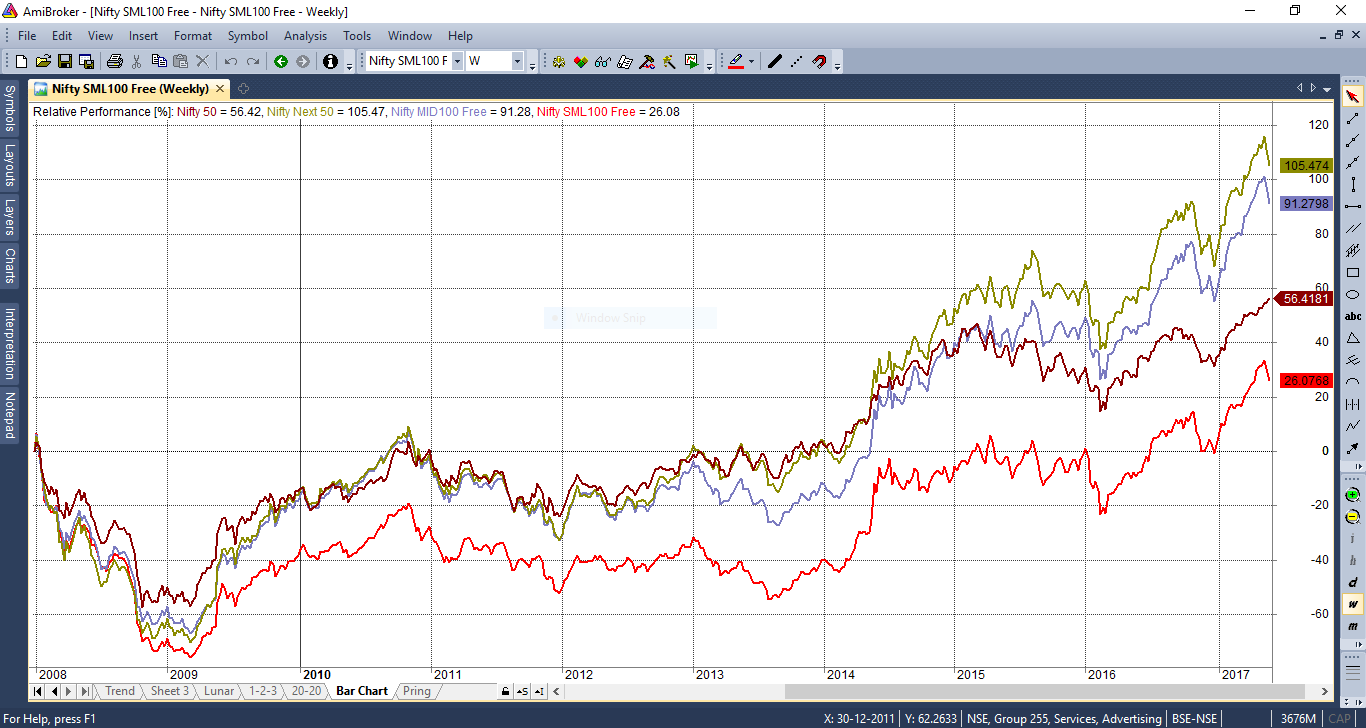Select the arc drawing tool
The image size is (1366, 728).
click(x=1353, y=382)
